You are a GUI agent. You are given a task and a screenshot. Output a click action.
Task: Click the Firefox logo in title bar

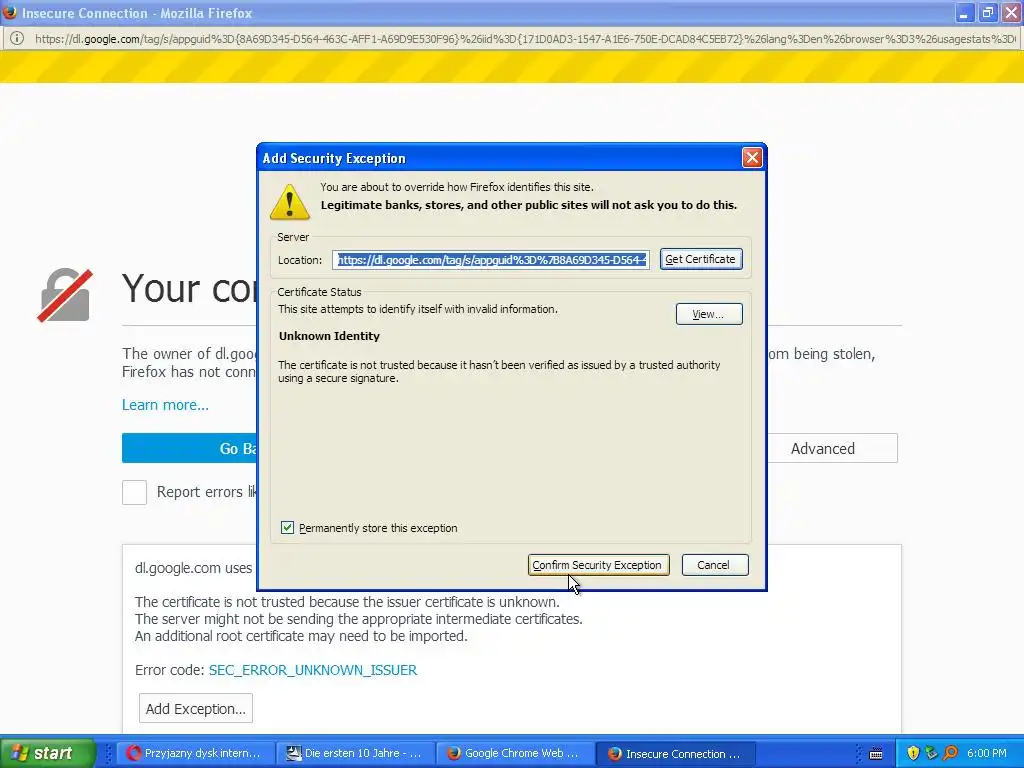(10, 12)
